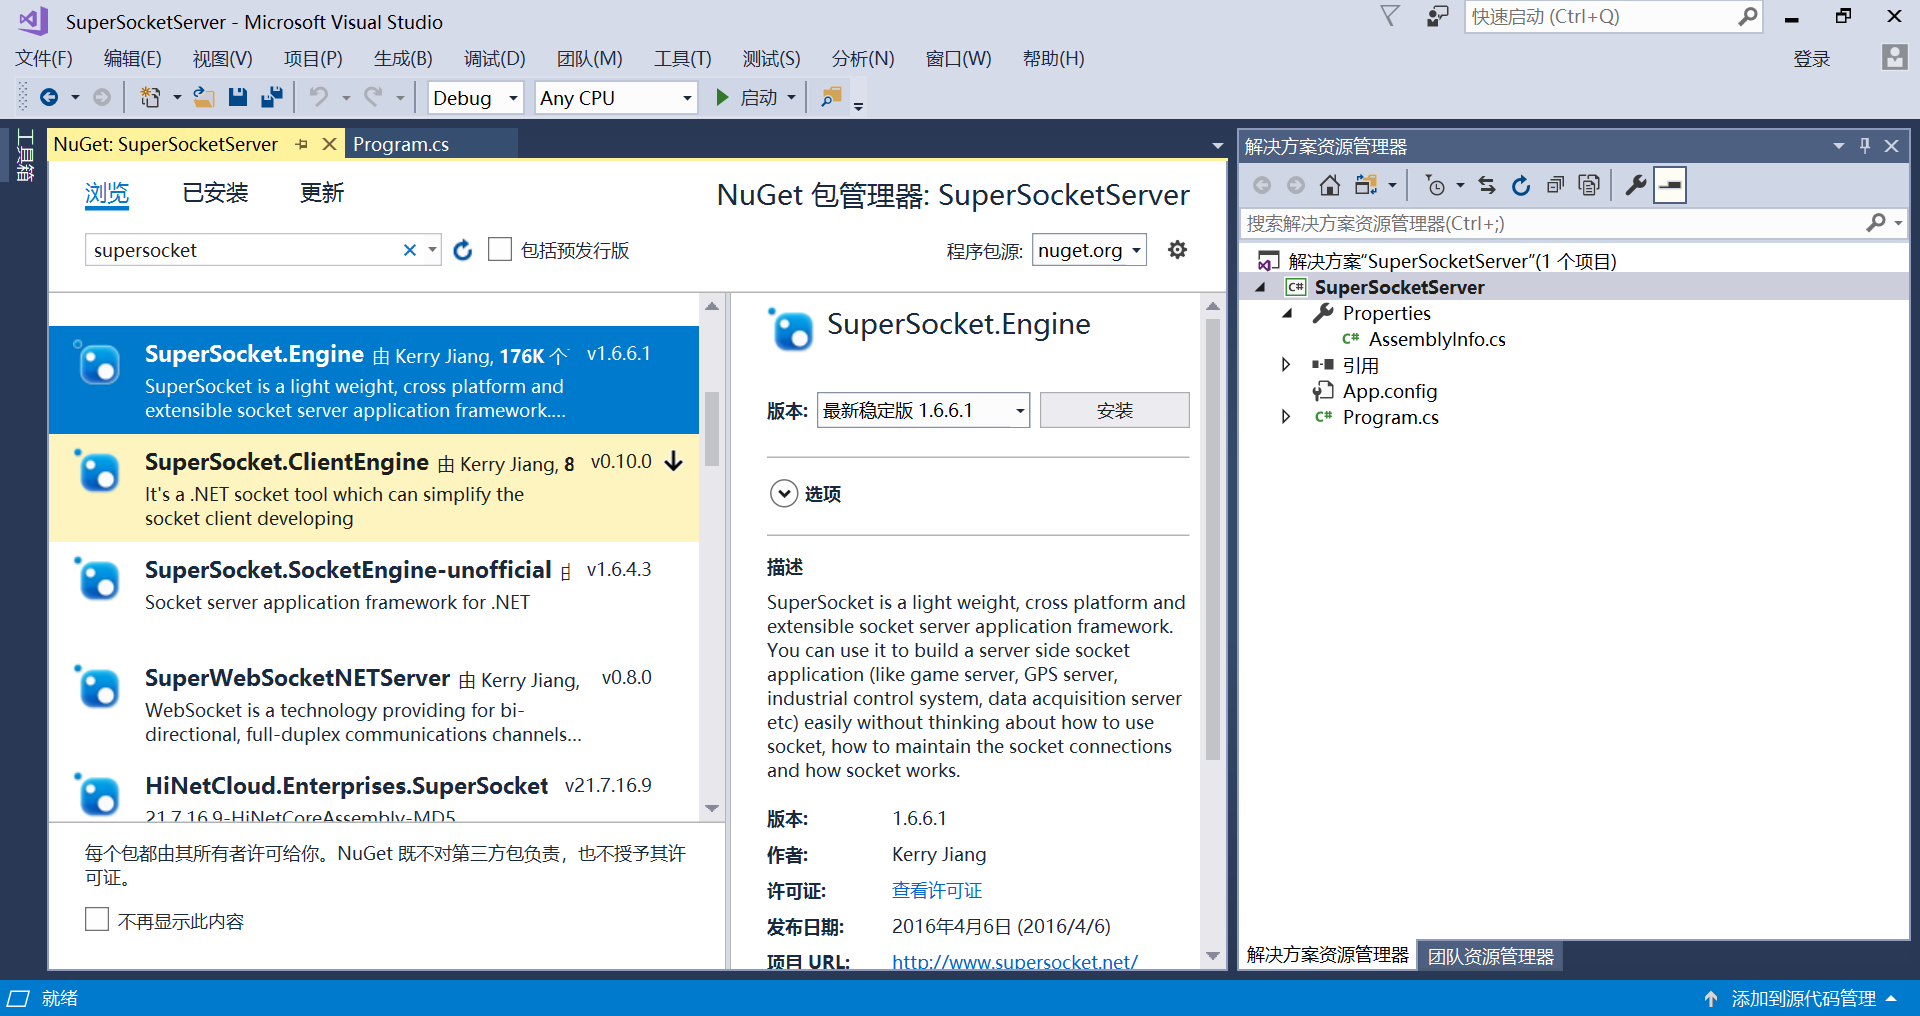Click the Home icon in Solution Explorer
1920x1016 pixels.
click(x=1330, y=185)
